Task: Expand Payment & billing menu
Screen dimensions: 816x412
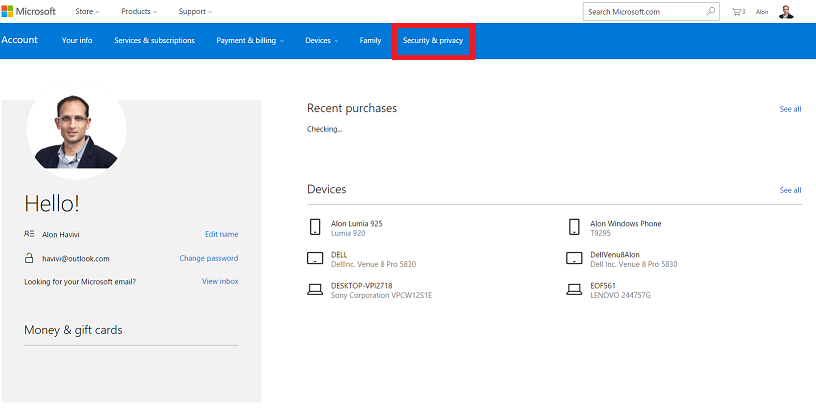Action: click(250, 41)
